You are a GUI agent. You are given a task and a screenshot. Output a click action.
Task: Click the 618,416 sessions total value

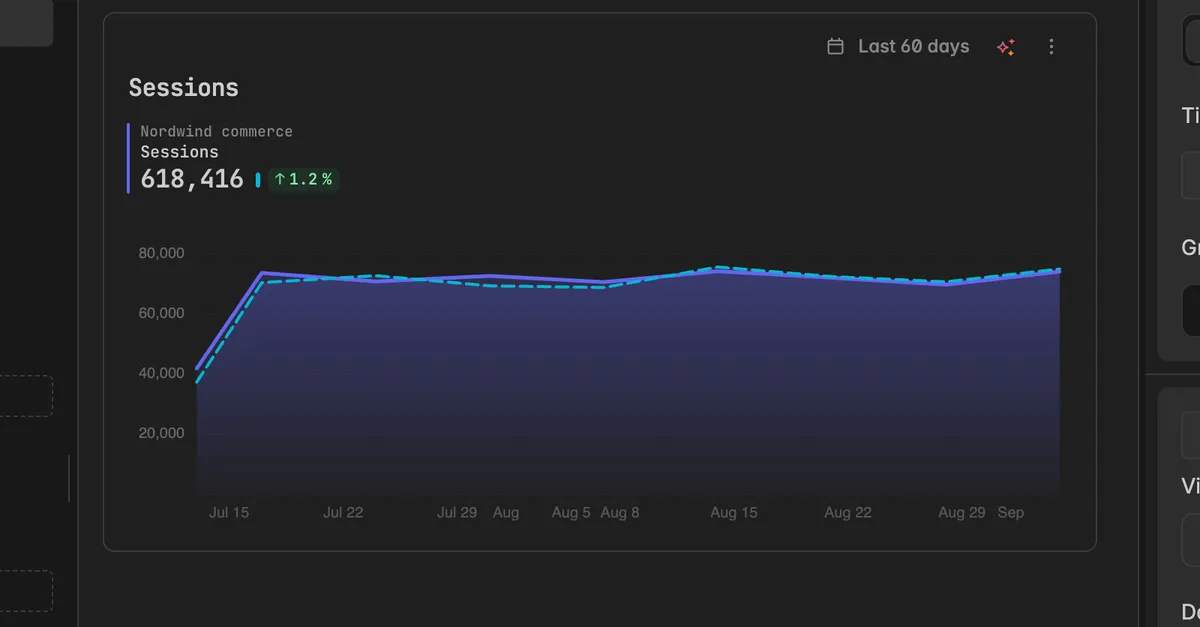(x=192, y=179)
